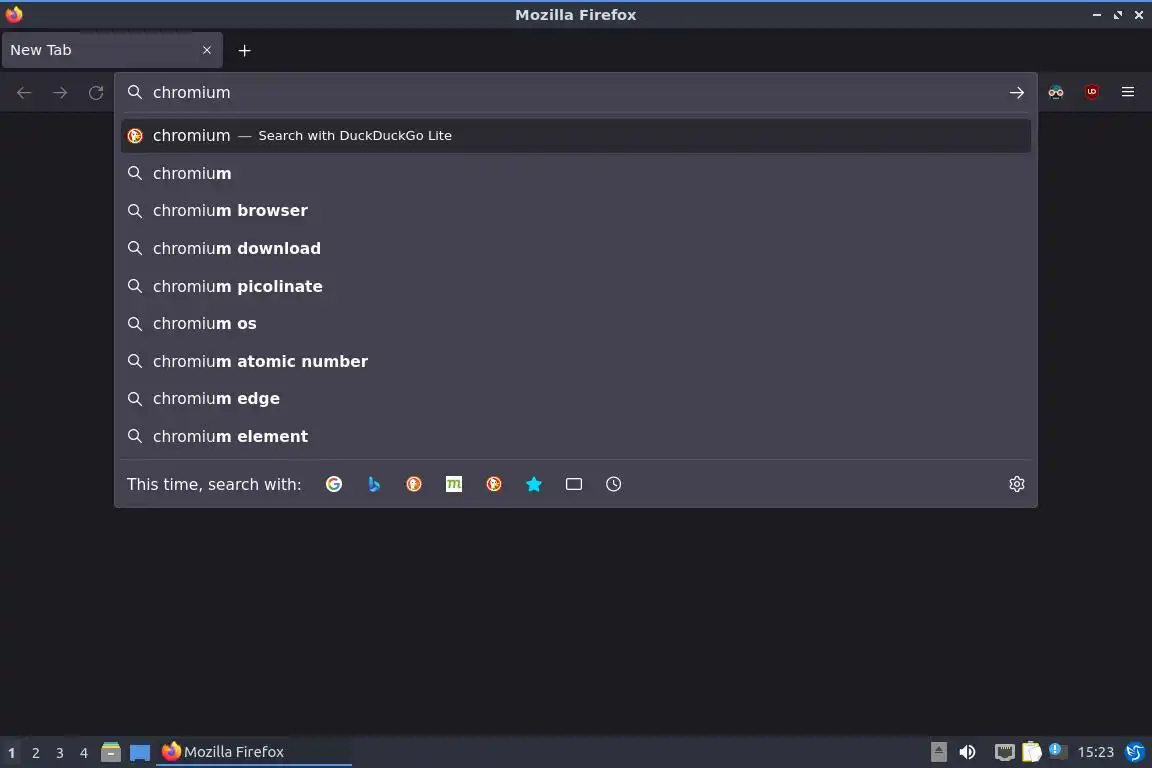1152x768 pixels.
Task: Select the plain chromium suggestion
Action: pos(576,173)
